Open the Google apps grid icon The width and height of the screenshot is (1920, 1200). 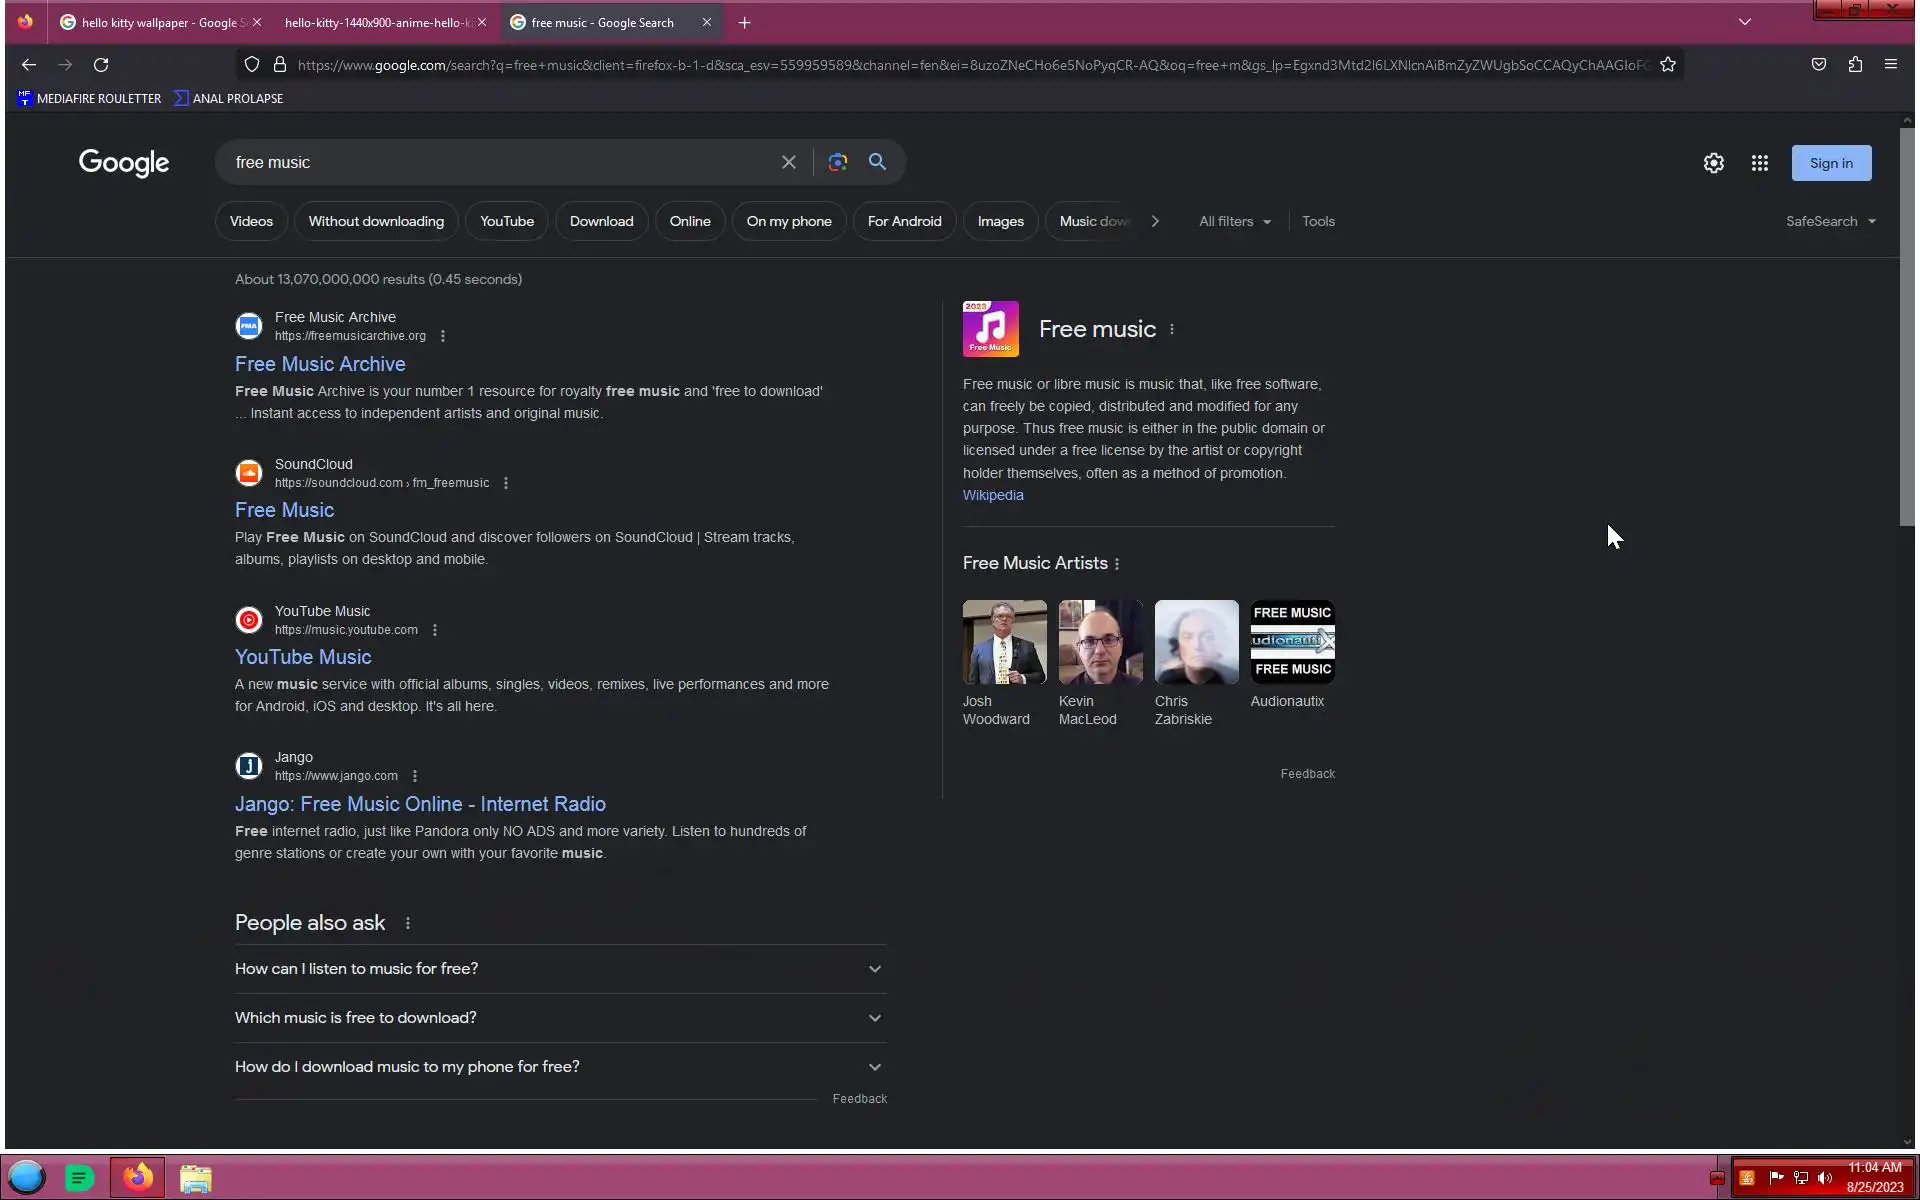pos(1760,163)
